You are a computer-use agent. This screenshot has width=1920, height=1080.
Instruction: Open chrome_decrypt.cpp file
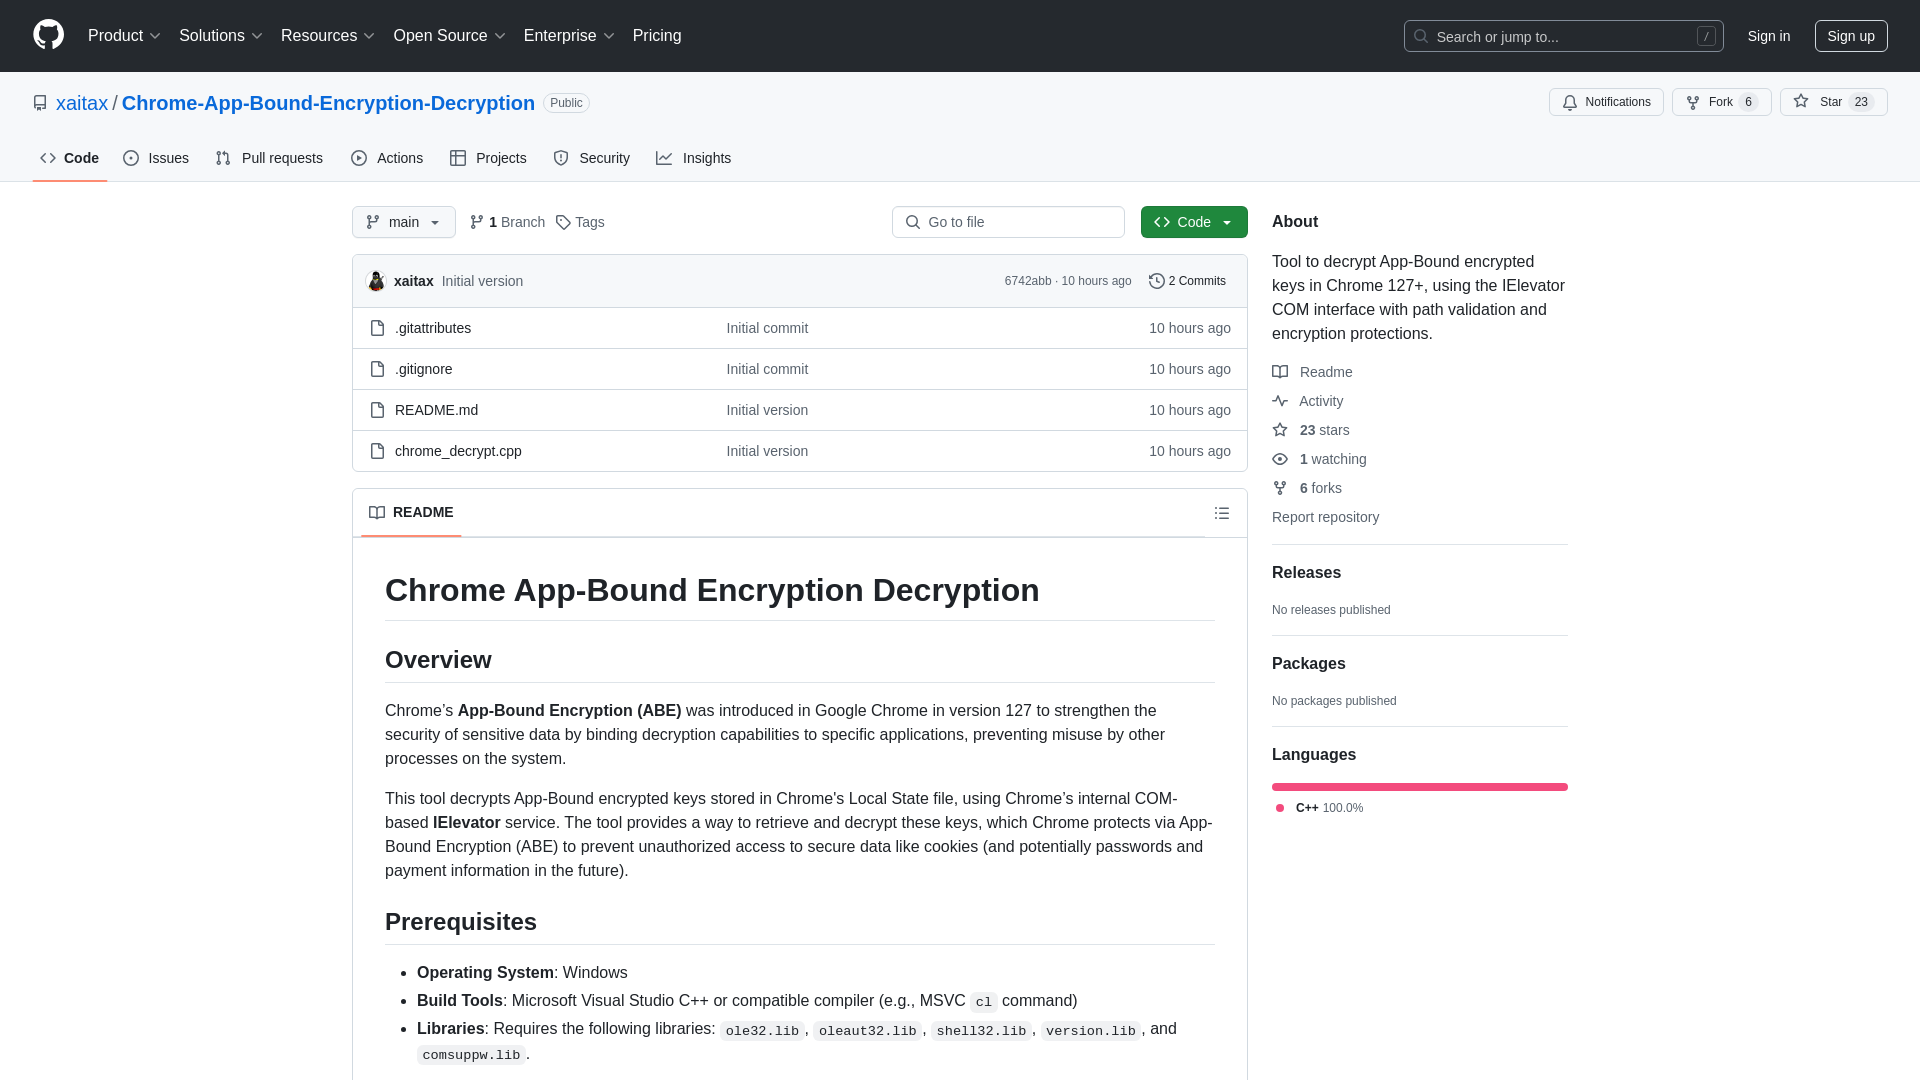pyautogui.click(x=458, y=451)
